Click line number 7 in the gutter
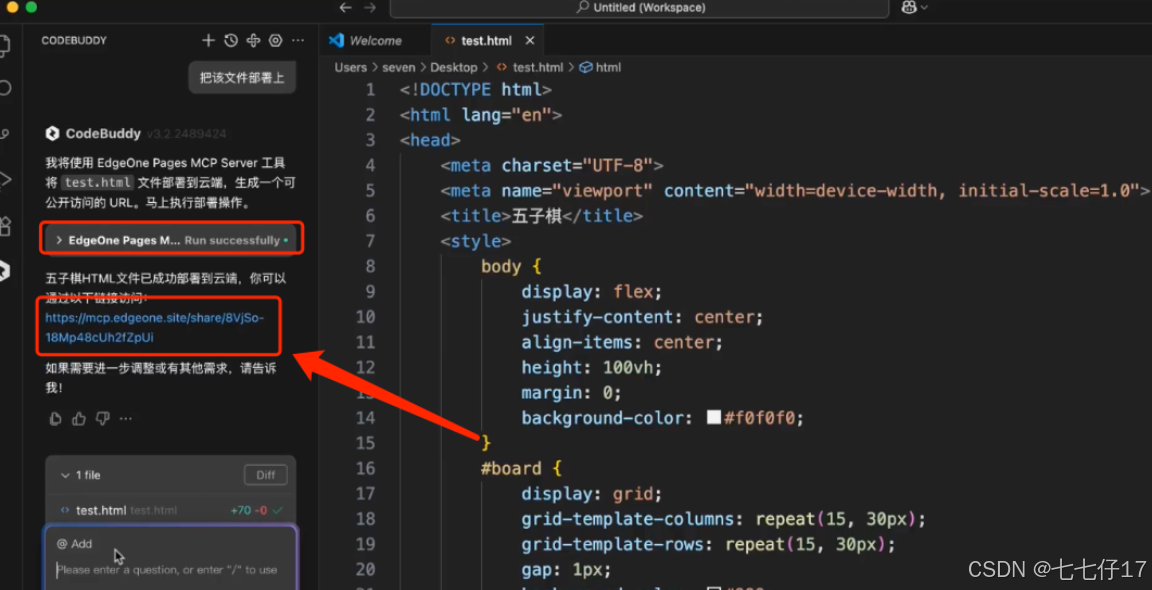This screenshot has height=590, width=1152. (x=370, y=241)
